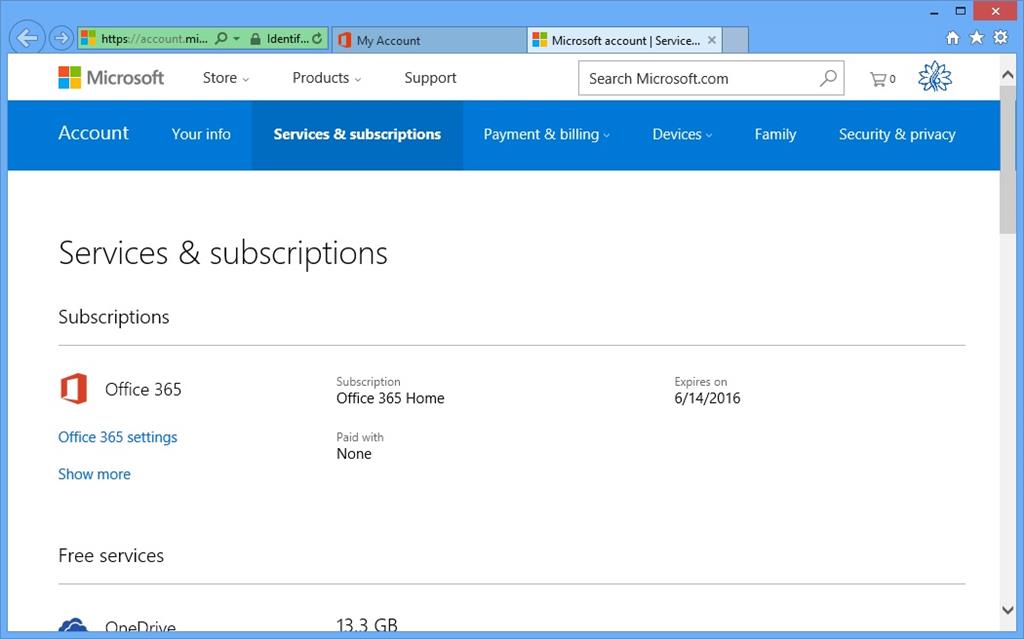Image resolution: width=1024 pixels, height=639 pixels.
Task: Go to browser home page icon
Action: 953,38
